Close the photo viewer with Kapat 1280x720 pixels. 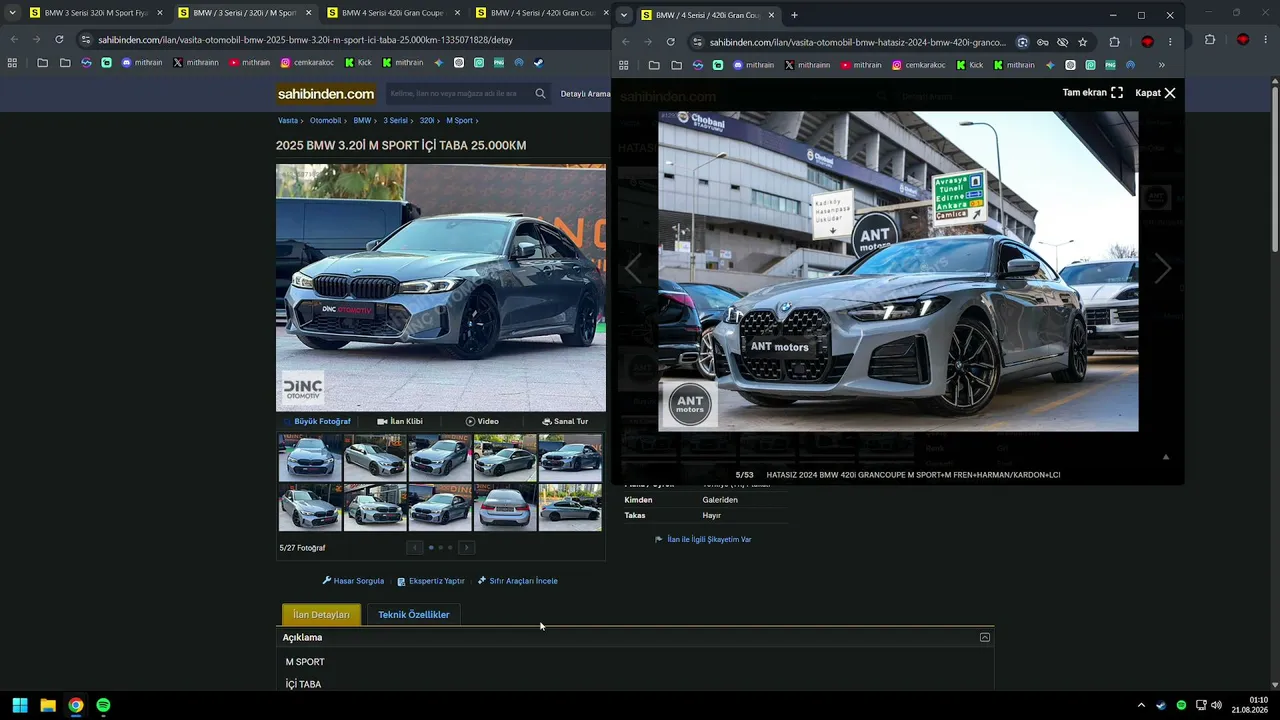coord(1156,93)
